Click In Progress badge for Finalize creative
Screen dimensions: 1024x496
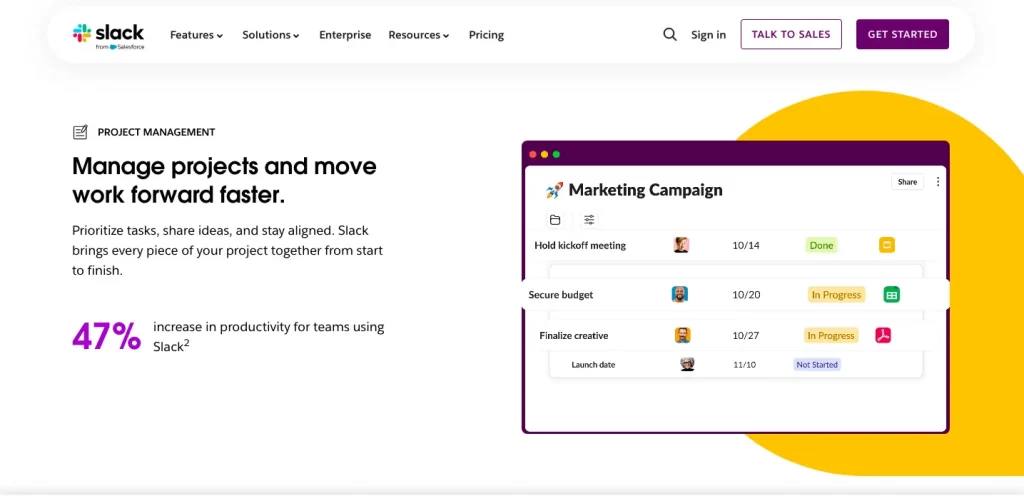[x=831, y=335]
